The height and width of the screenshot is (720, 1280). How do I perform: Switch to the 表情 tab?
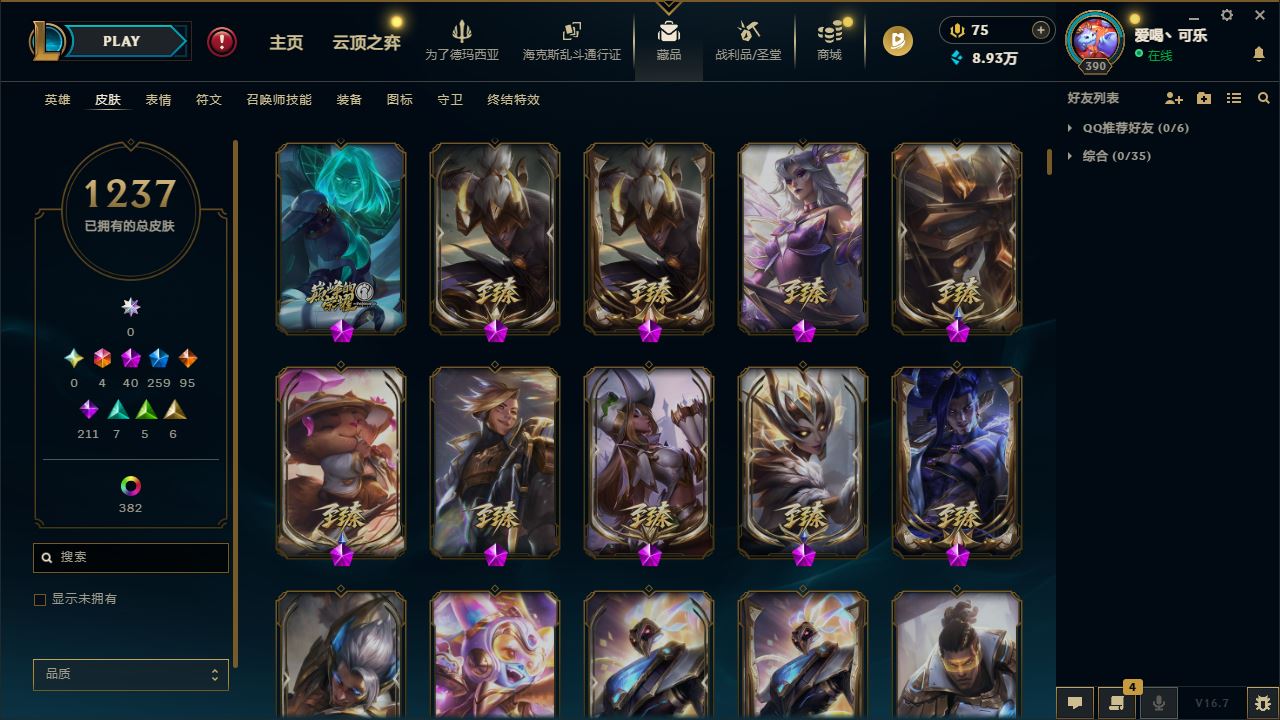[158, 100]
